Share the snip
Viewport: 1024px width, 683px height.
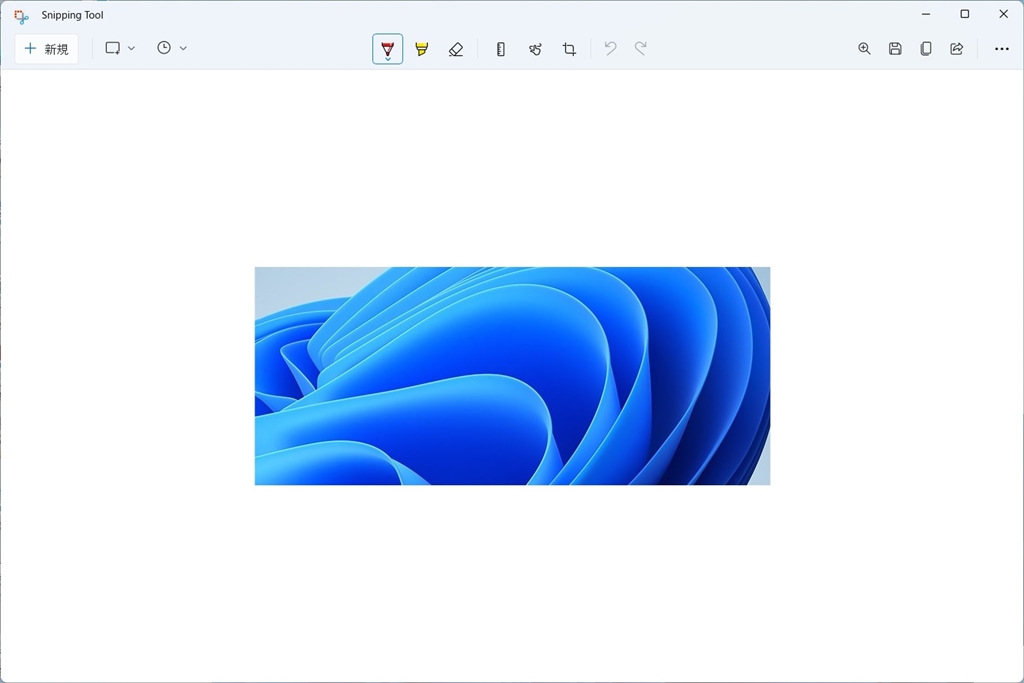point(957,48)
